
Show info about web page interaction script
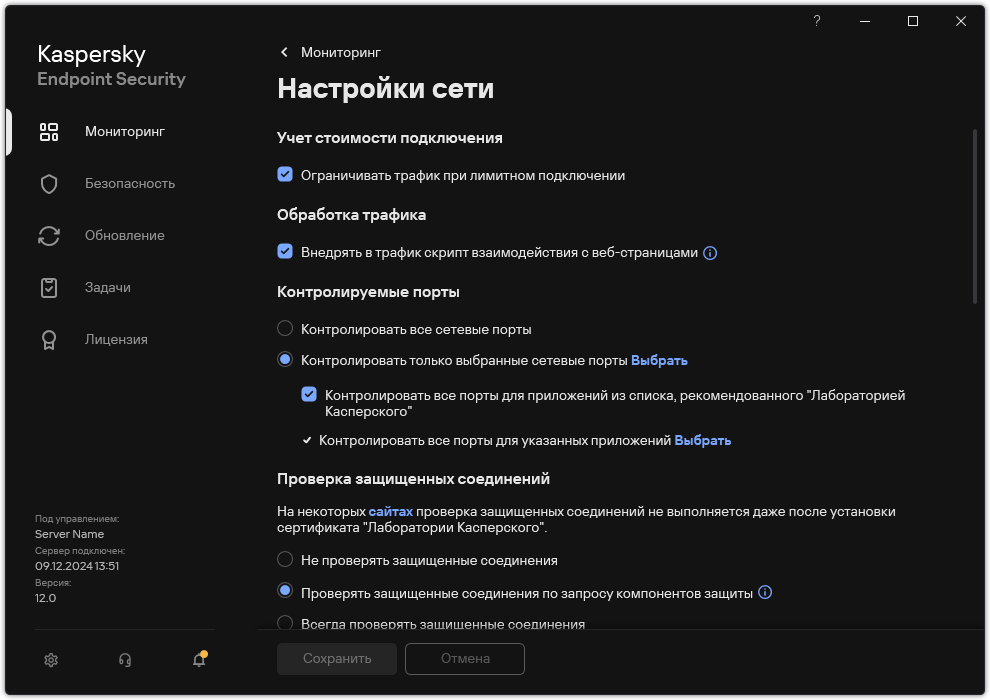pyautogui.click(x=710, y=253)
